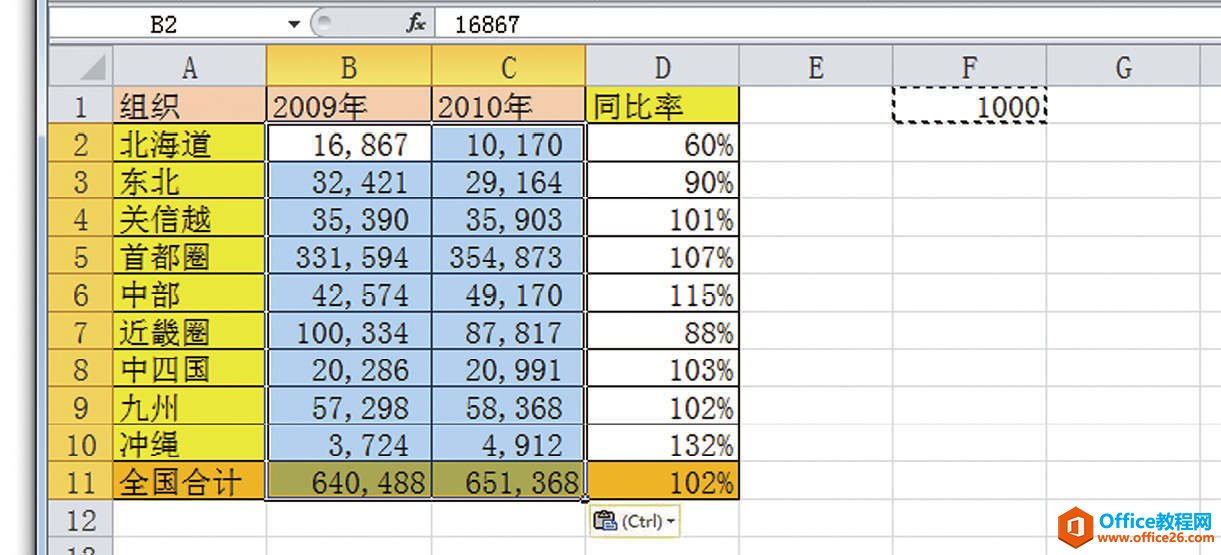Click the header cell 2009年
The image size is (1221, 555).
coord(349,106)
